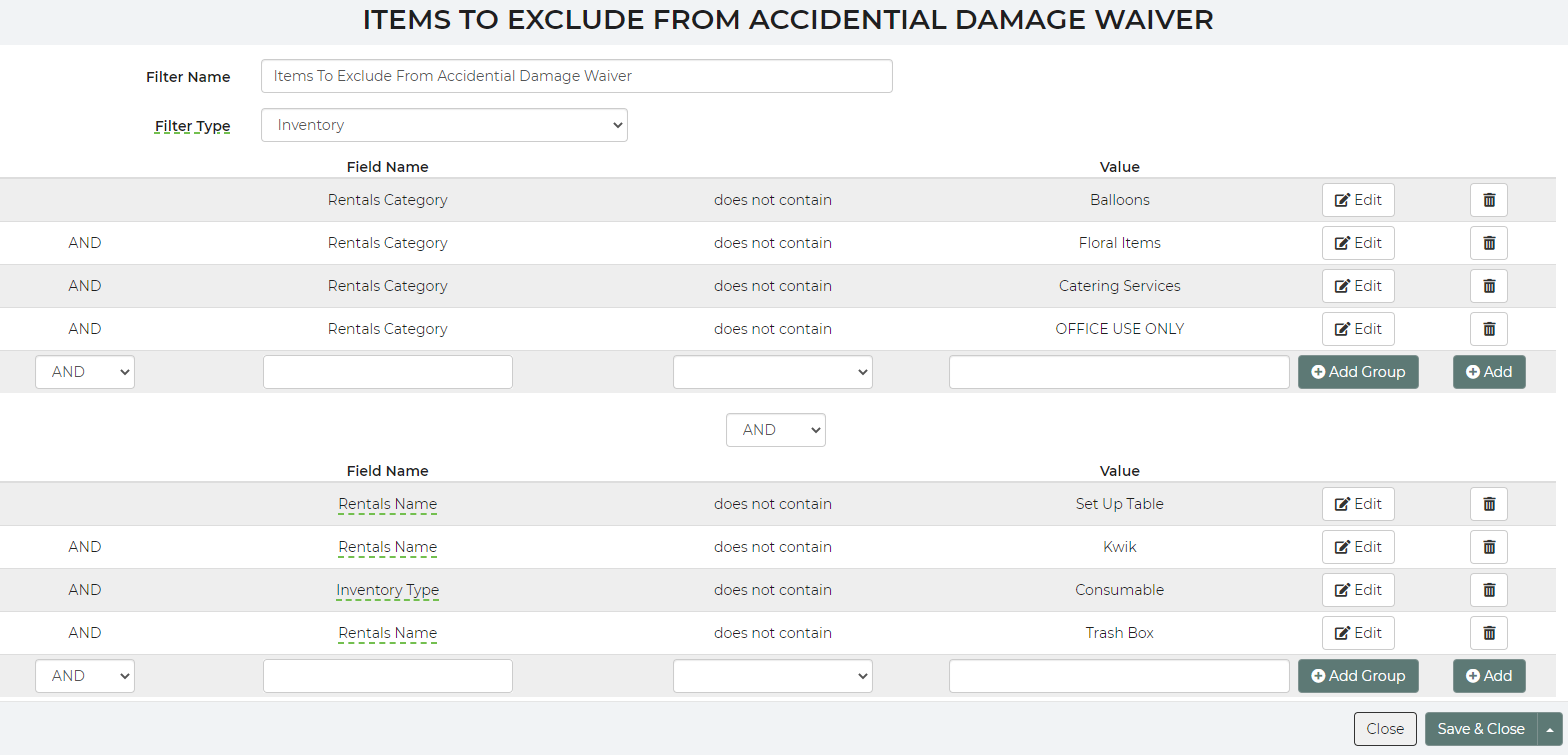Screen dimensions: 1568x755
Task: Edit the Kwik condition
Action: [1358, 547]
